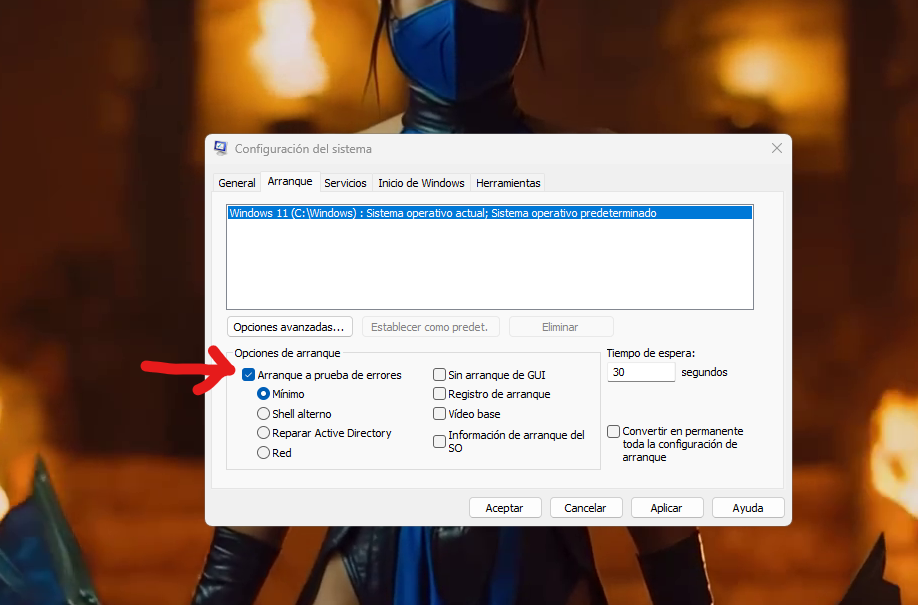Select the Herramientas tab
The image size is (918, 605).
pyautogui.click(x=508, y=183)
